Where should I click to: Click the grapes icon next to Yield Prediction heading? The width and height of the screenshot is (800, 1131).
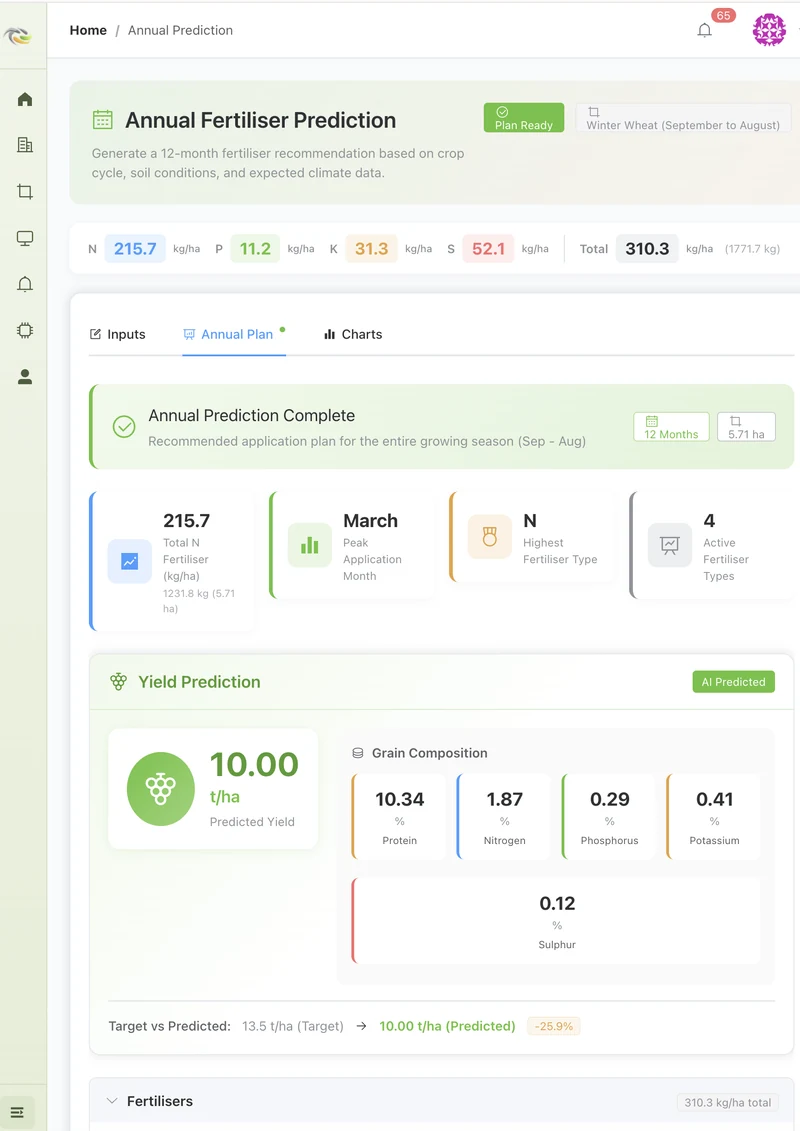click(x=118, y=682)
